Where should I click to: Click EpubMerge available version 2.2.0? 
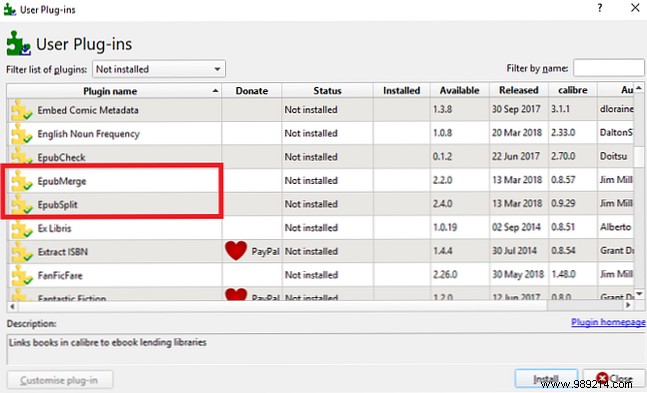pyautogui.click(x=443, y=180)
